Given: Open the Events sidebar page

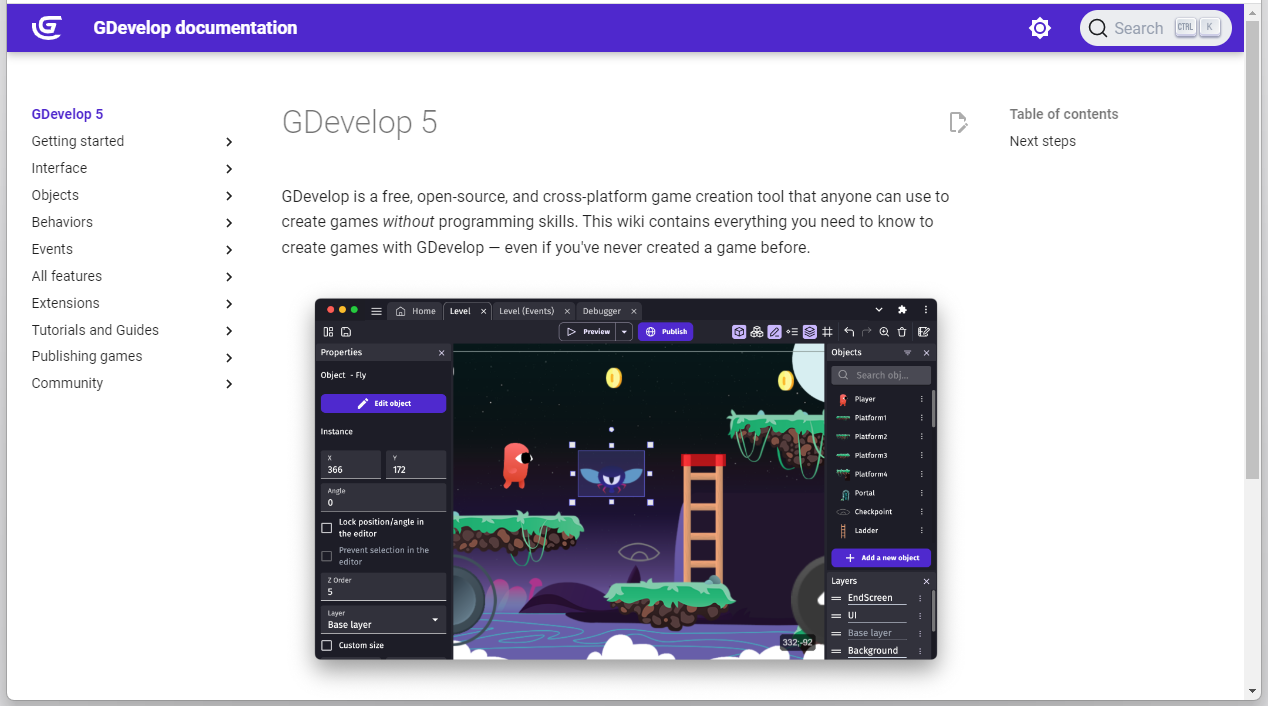Looking at the screenshot, I should [52, 249].
